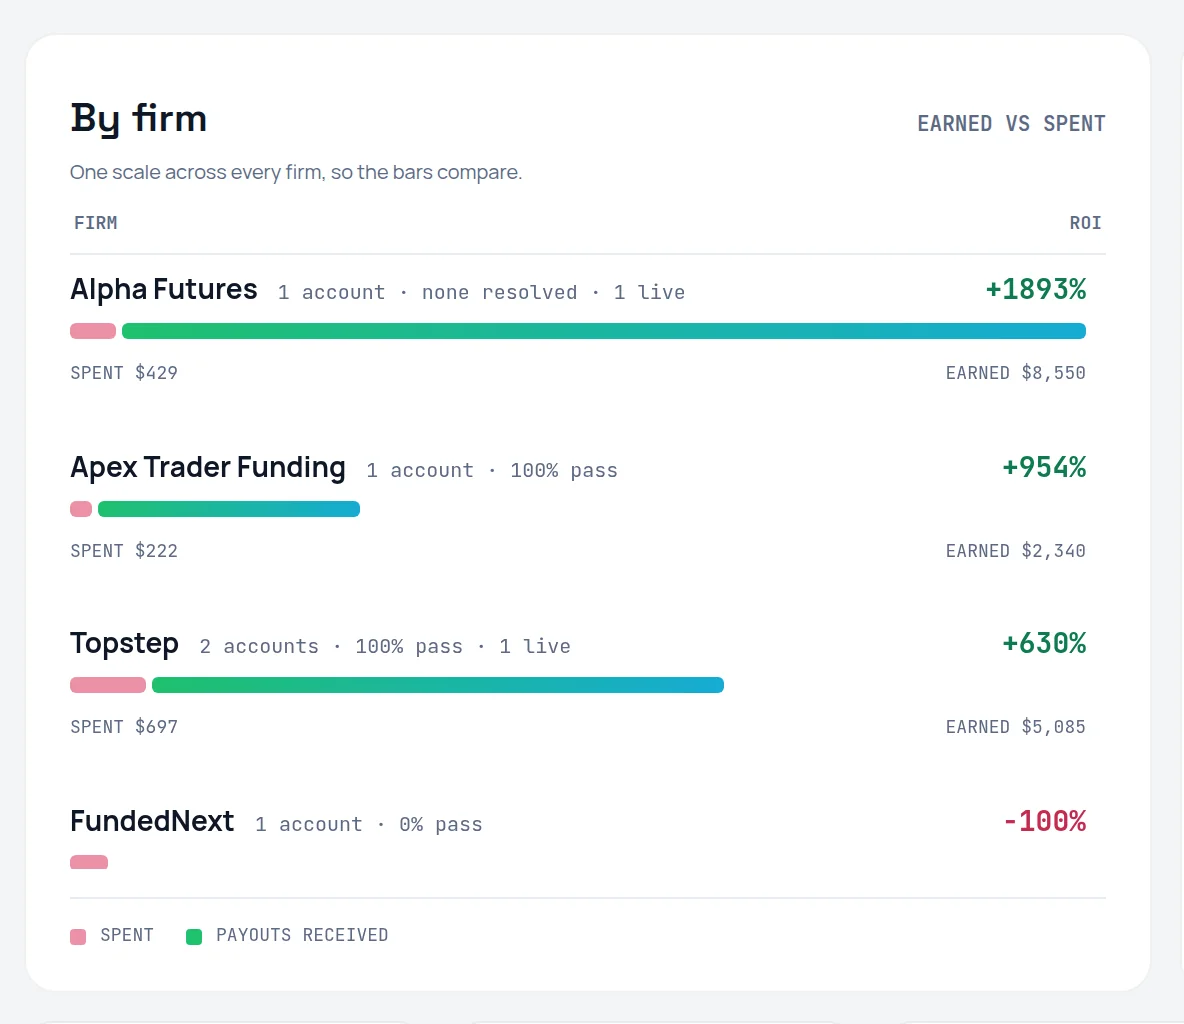
Task: Click the SPENT legend label
Action: [x=127, y=935]
